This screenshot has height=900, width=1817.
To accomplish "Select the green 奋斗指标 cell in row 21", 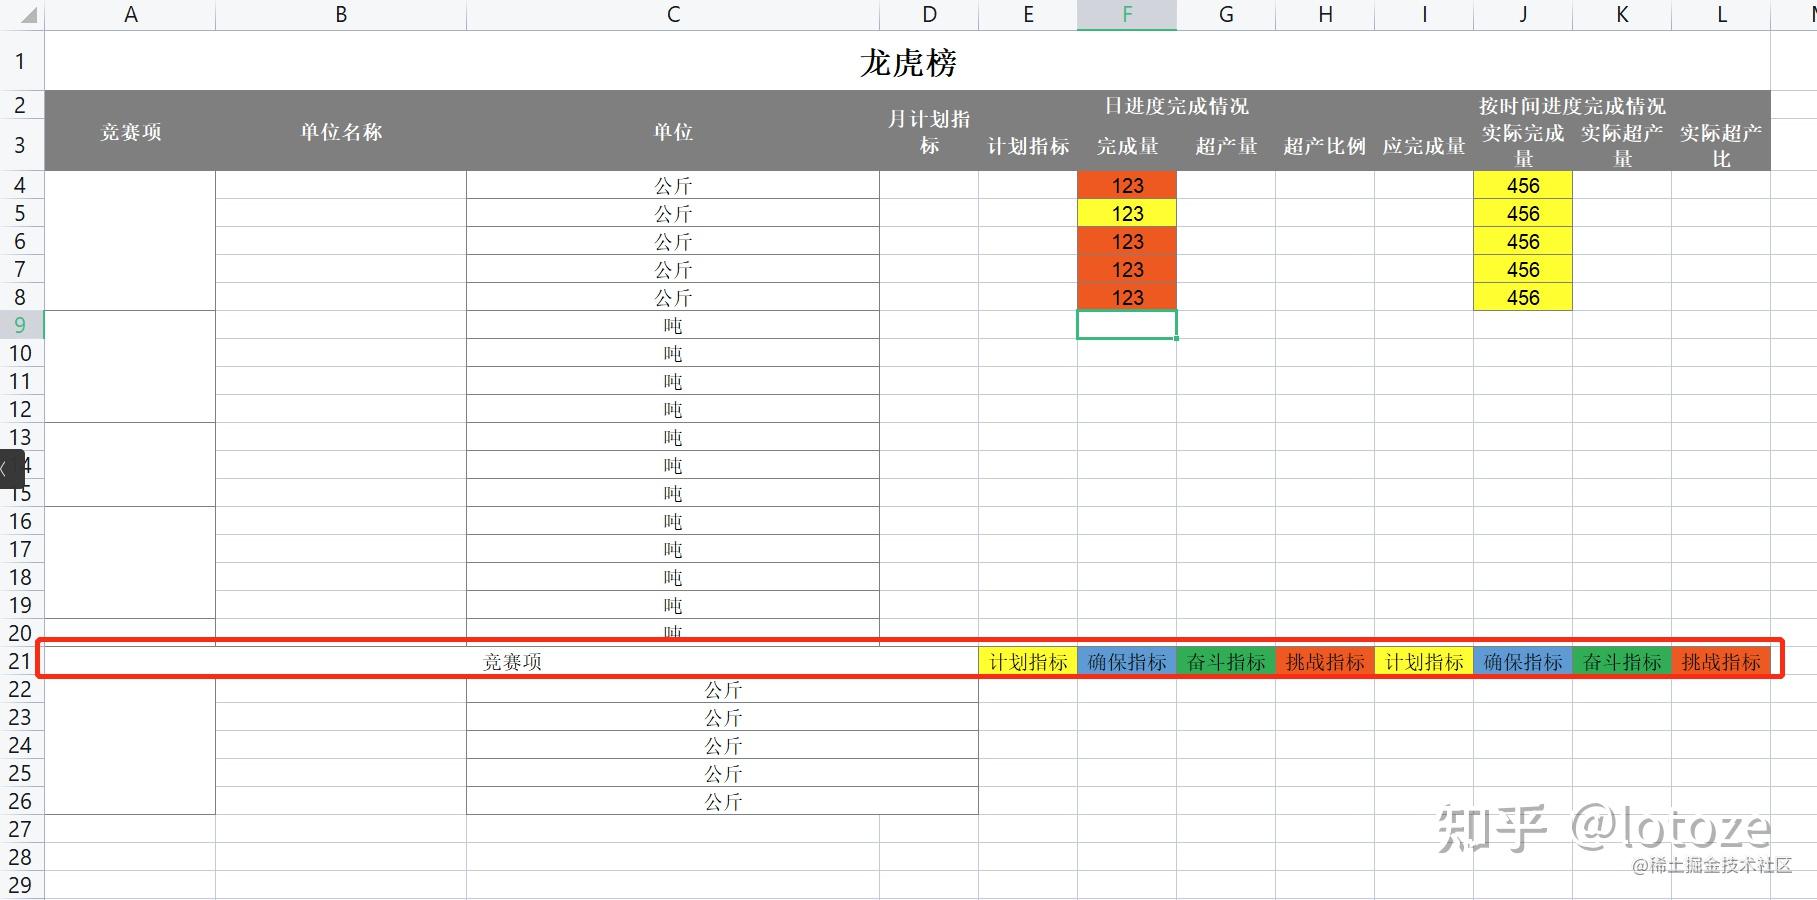I will (1225, 661).
